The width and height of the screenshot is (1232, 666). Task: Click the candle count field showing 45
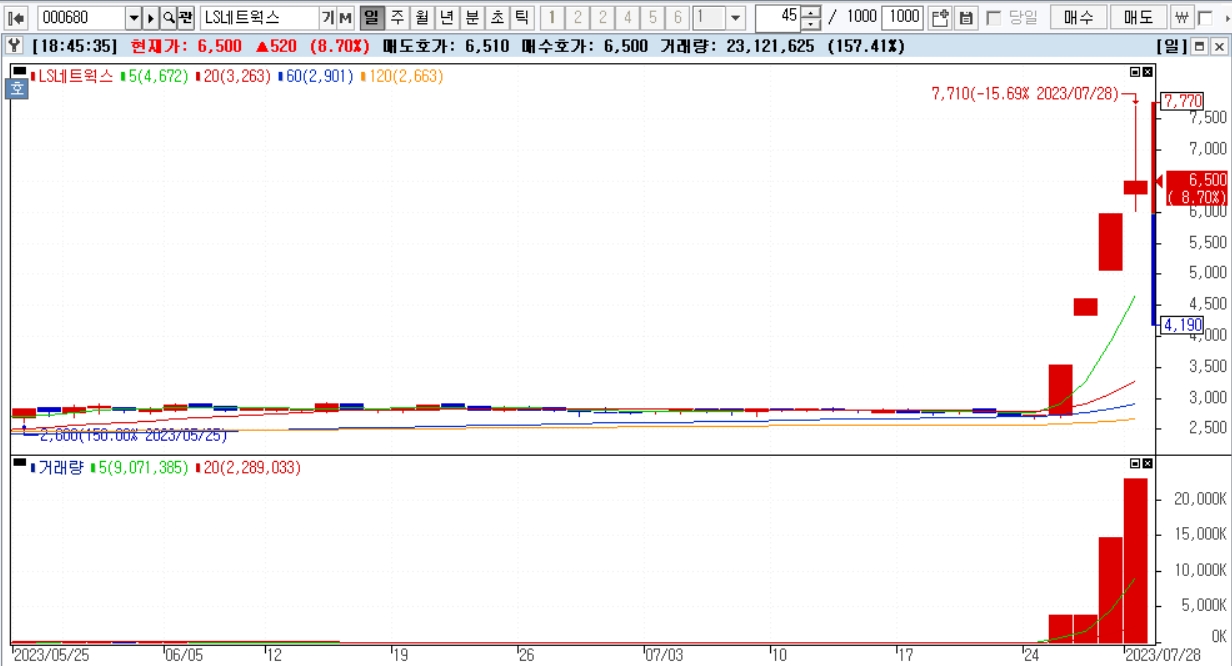(x=777, y=17)
